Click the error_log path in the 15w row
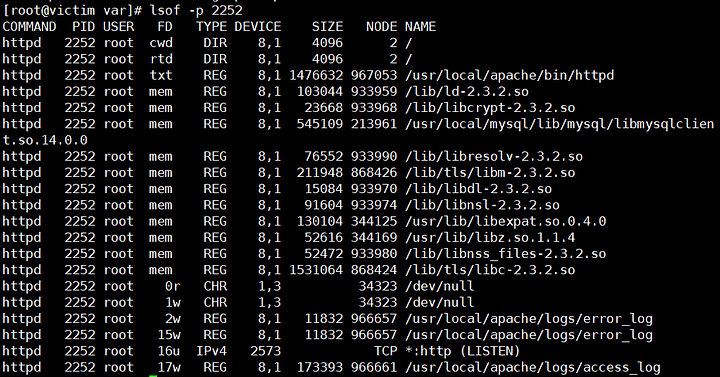 [x=529, y=335]
